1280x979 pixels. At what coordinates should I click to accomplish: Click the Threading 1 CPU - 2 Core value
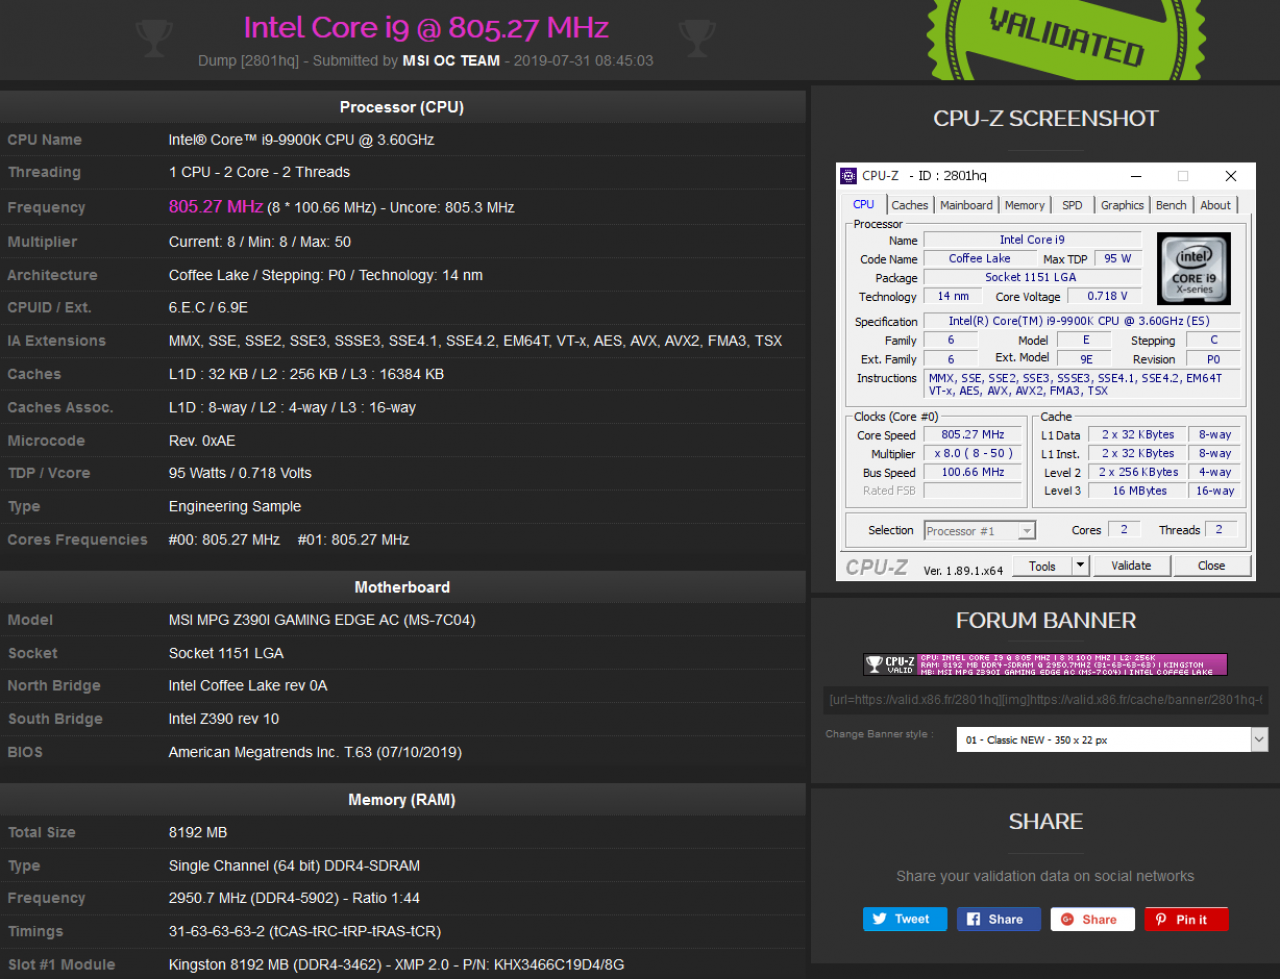259,172
